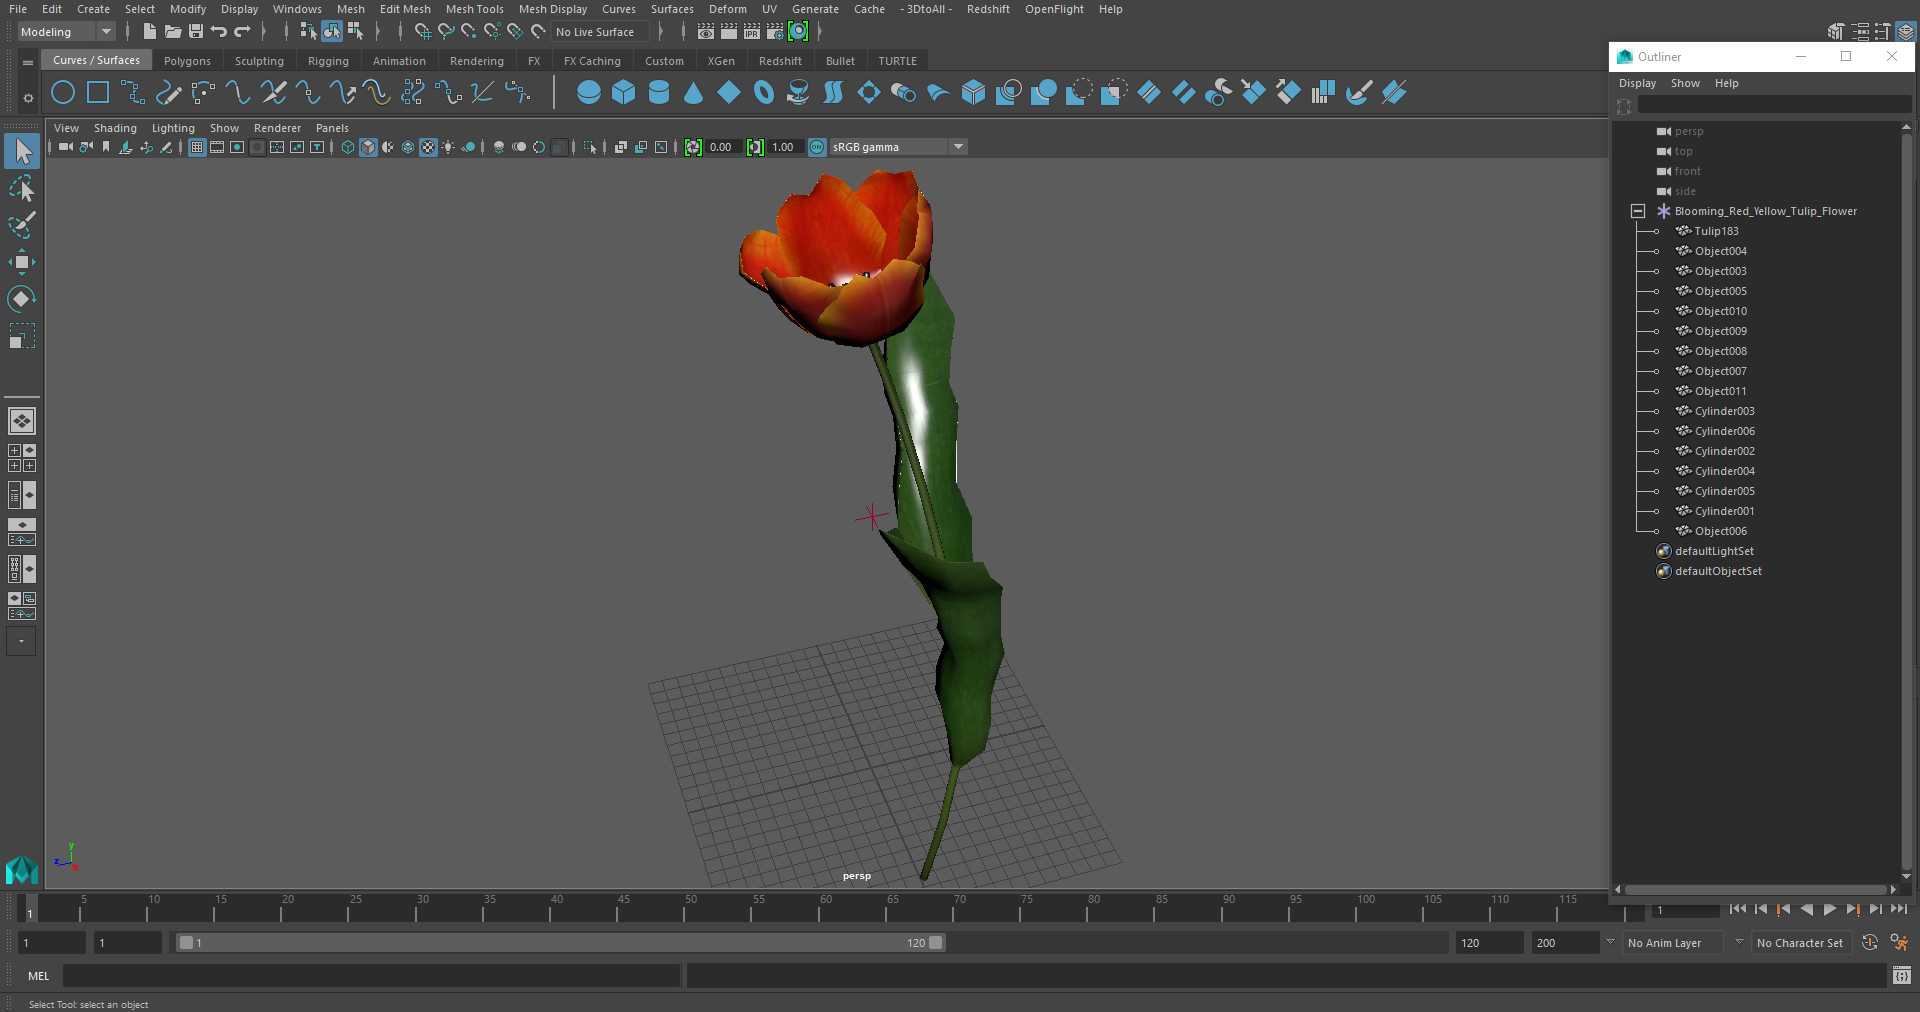Image resolution: width=1920 pixels, height=1012 pixels.
Task: Toggle textured display checker icon
Action: pyautogui.click(x=428, y=147)
